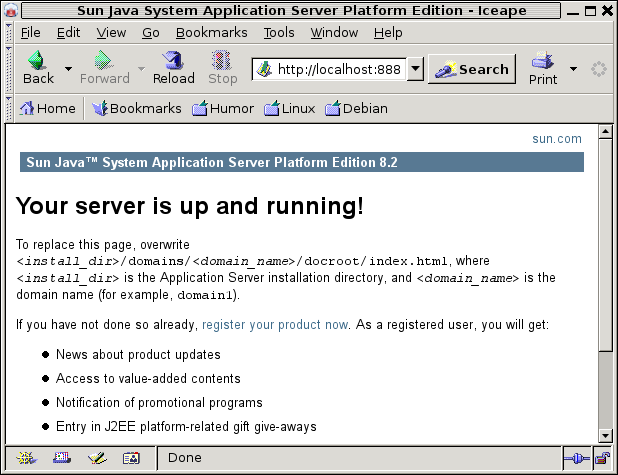Open Navigator from status bar component icon

(26, 458)
